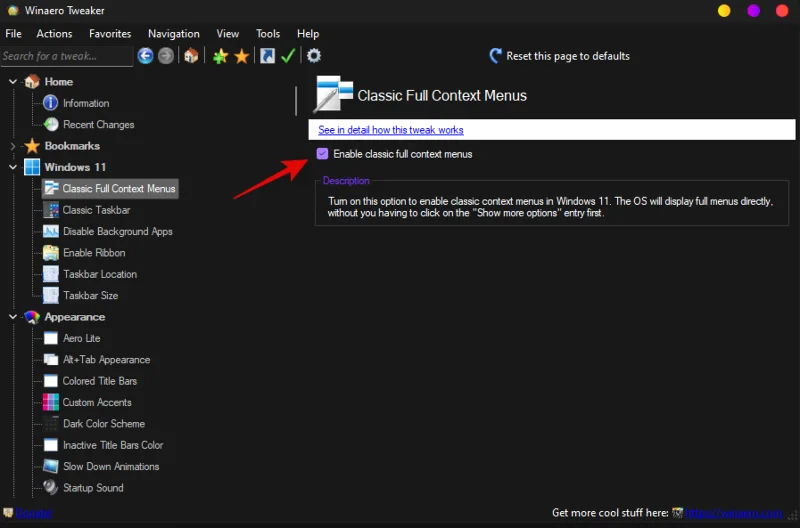The image size is (800, 528).
Task: Click the Enable Ribbon folder icon
Action: [x=51, y=253]
